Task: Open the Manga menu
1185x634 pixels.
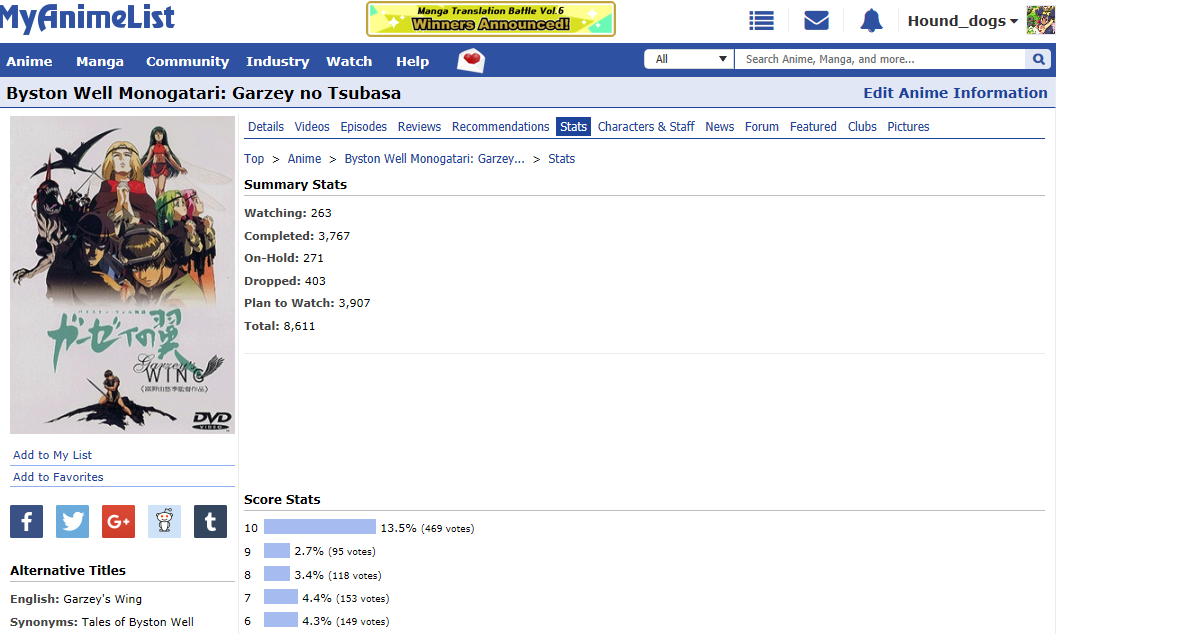Action: pos(100,61)
